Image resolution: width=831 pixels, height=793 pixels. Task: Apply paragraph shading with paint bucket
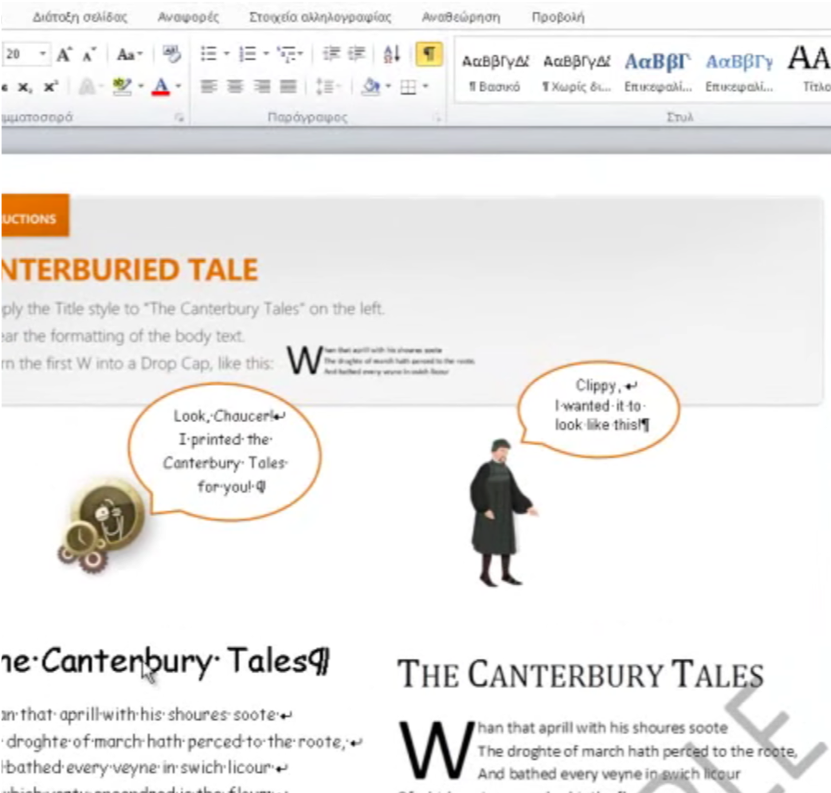tap(371, 86)
